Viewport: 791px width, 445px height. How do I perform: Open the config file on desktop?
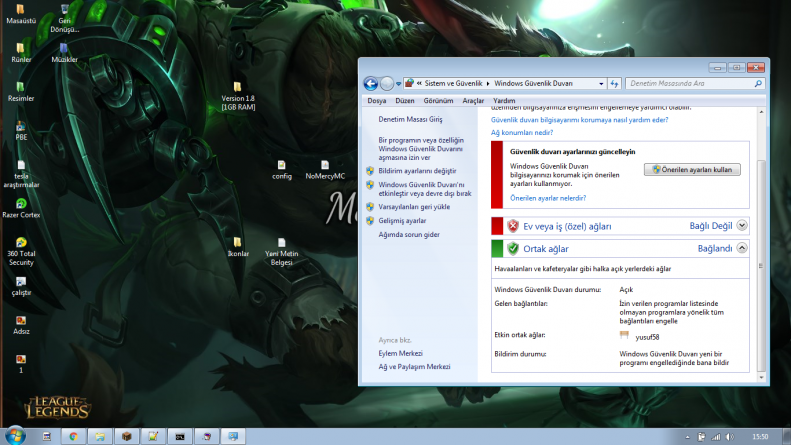tap(281, 170)
